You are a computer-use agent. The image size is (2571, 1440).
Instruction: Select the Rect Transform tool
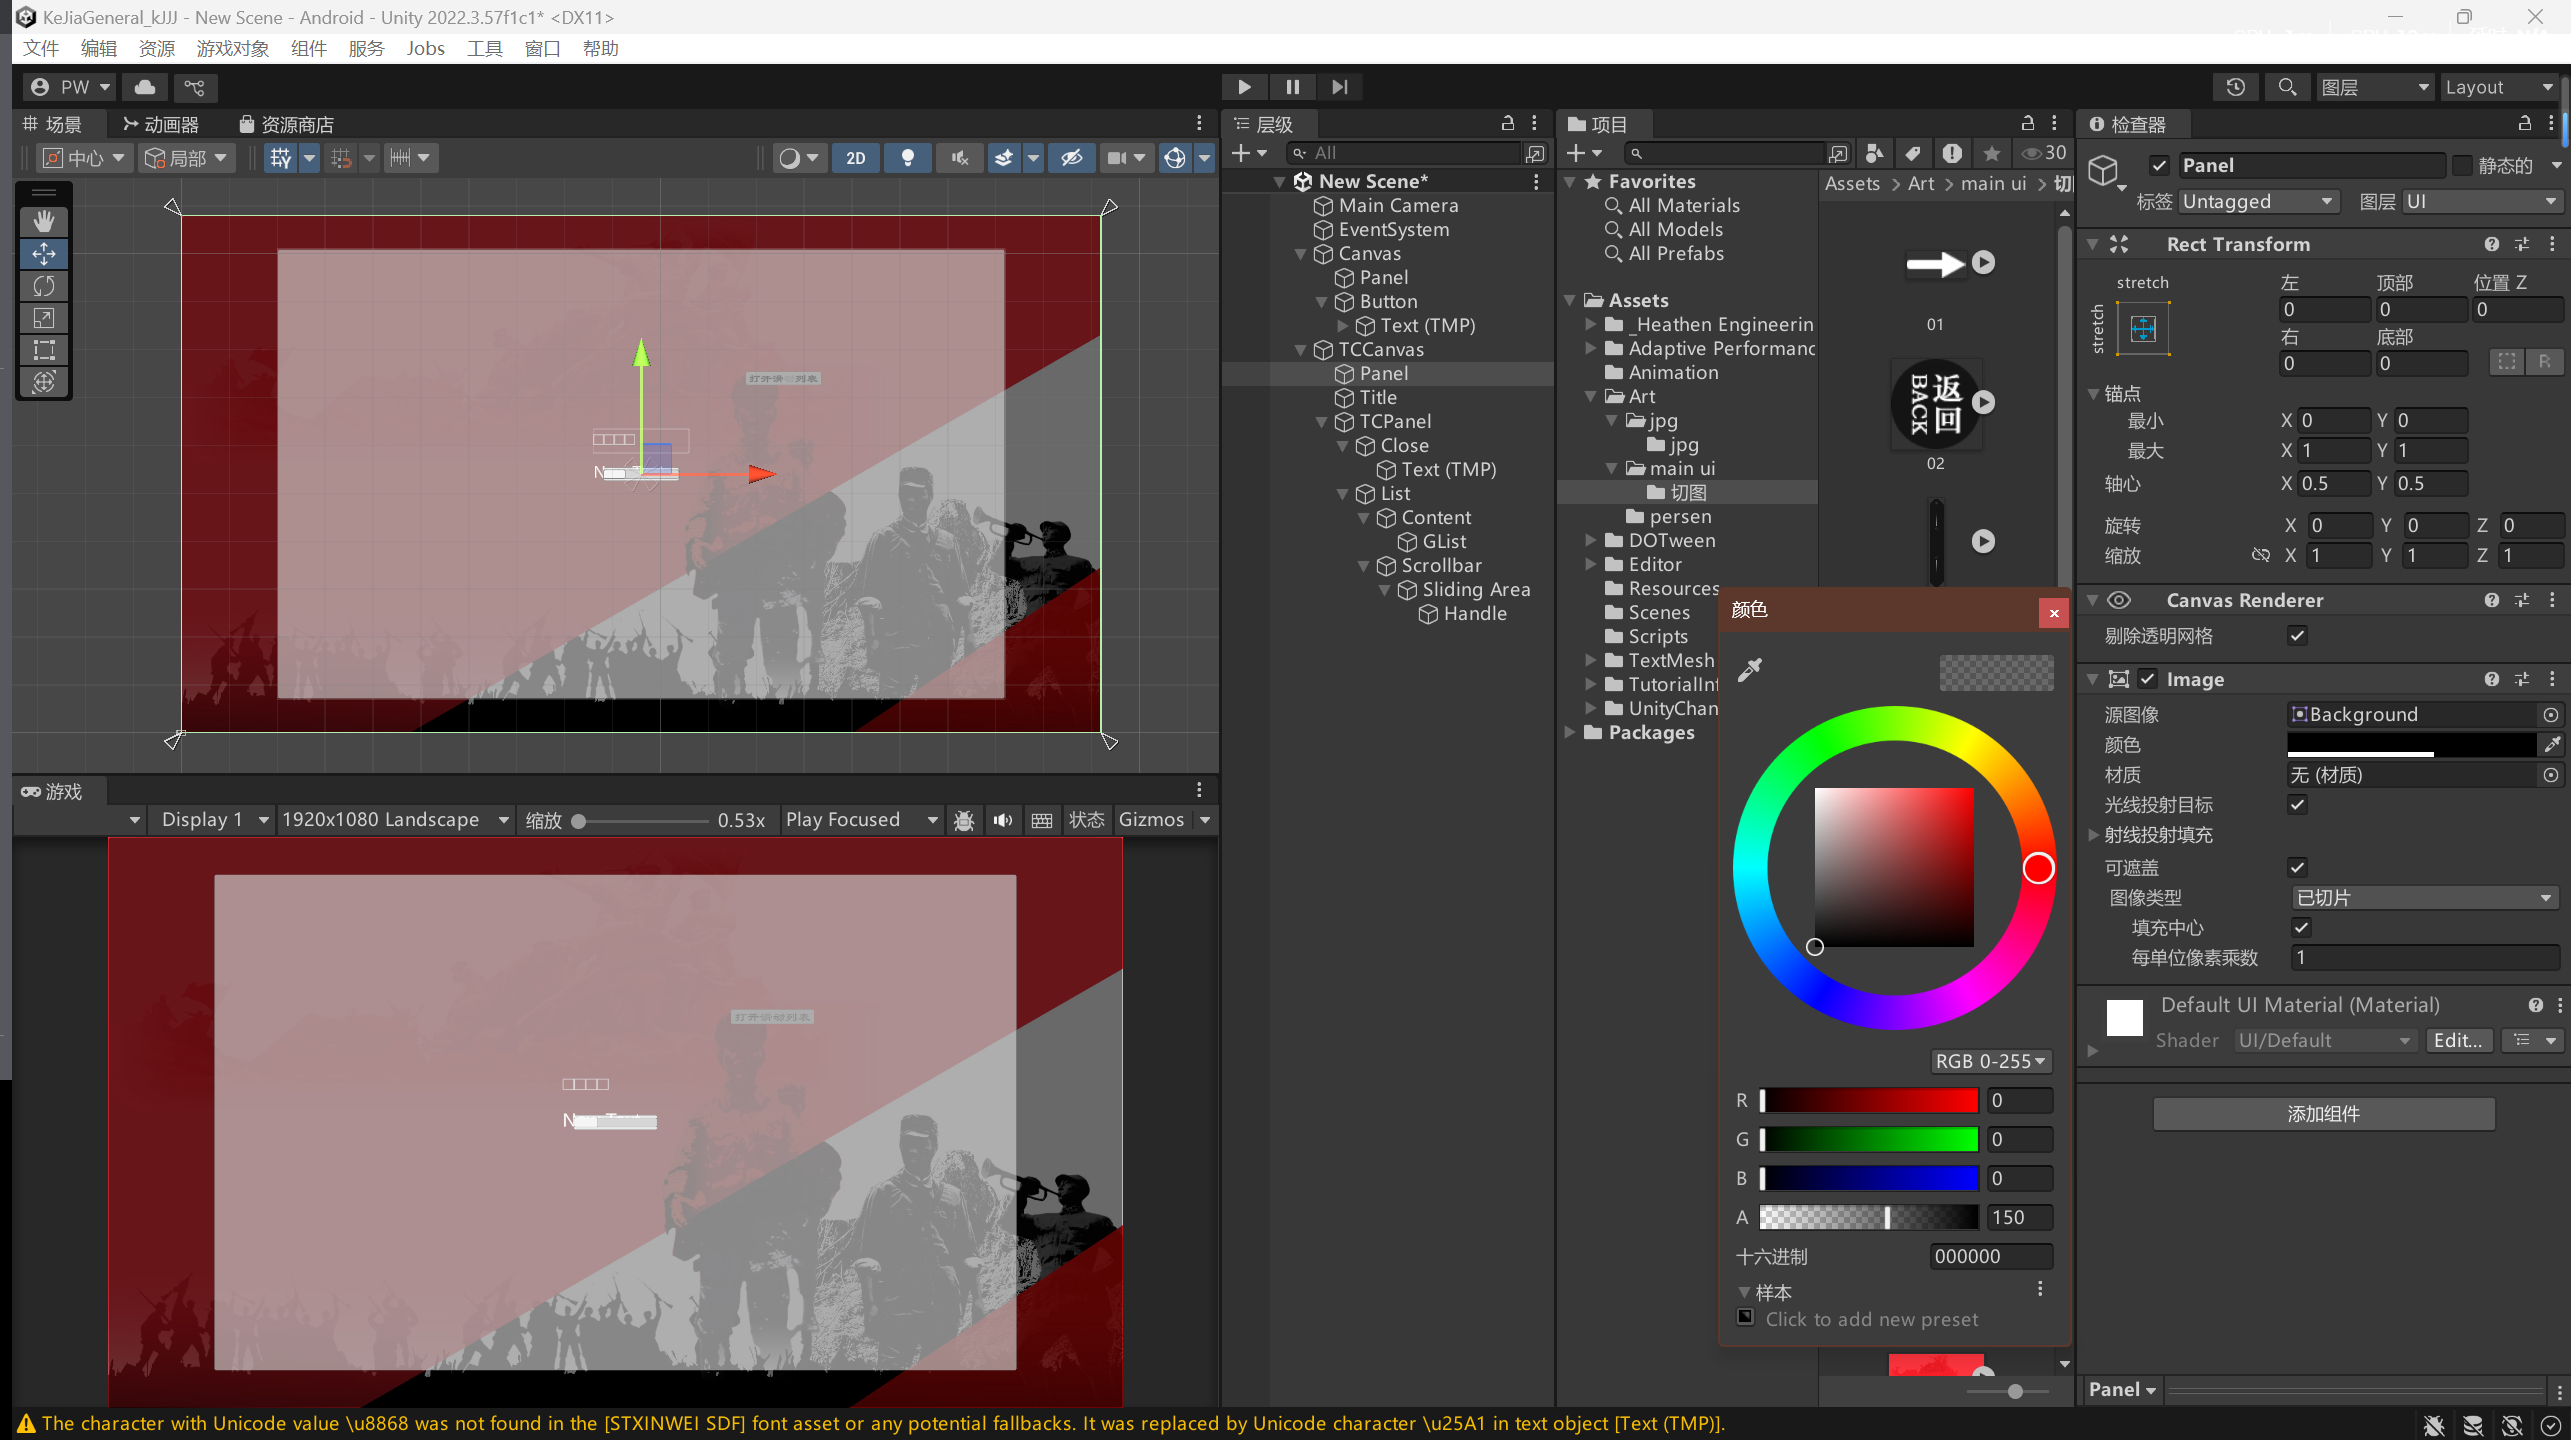click(x=44, y=350)
